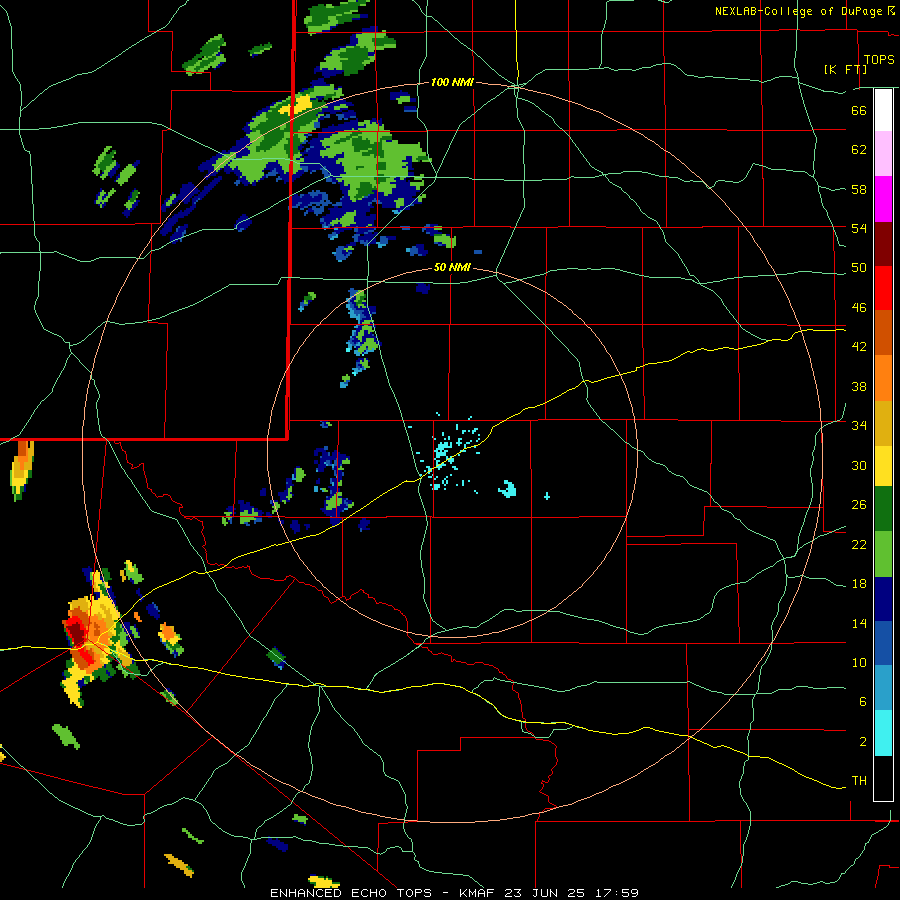Select the dark red legend swatch
Viewport: 900px width, 900px height.
[x=883, y=244]
